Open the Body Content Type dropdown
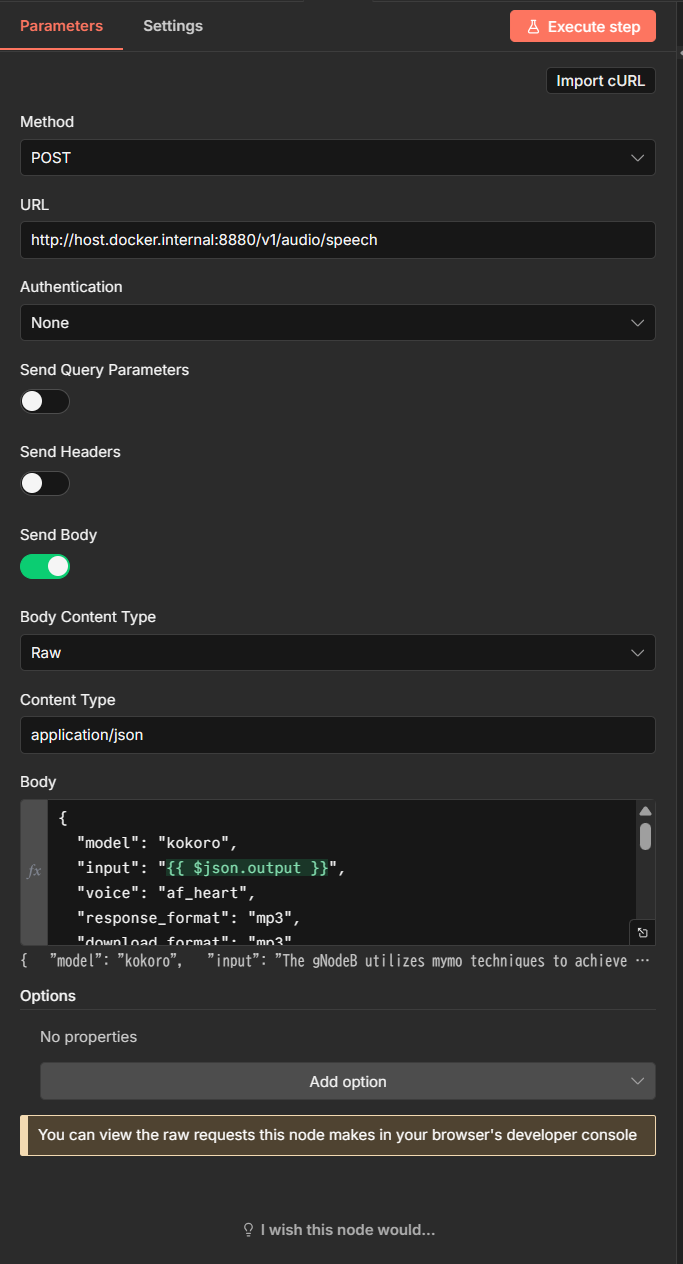The height and width of the screenshot is (1264, 683). [x=337, y=653]
